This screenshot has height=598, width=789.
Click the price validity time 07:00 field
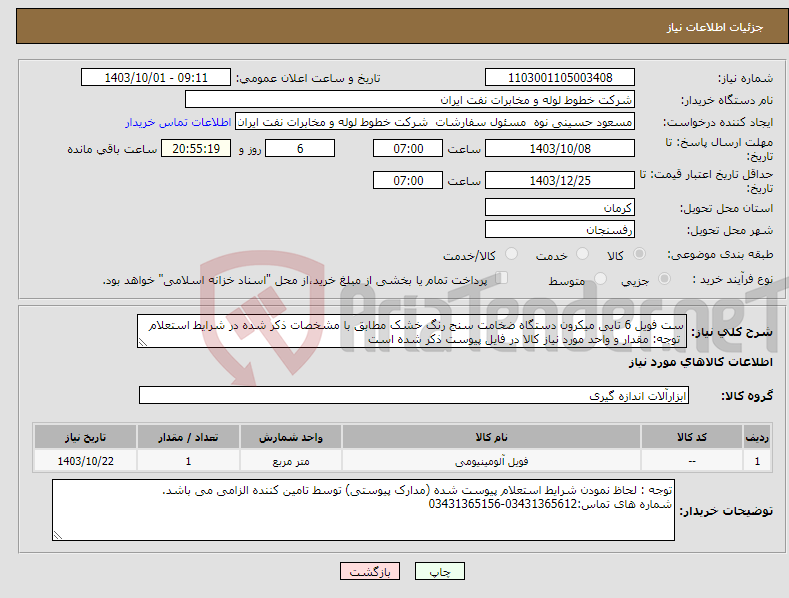click(x=408, y=180)
